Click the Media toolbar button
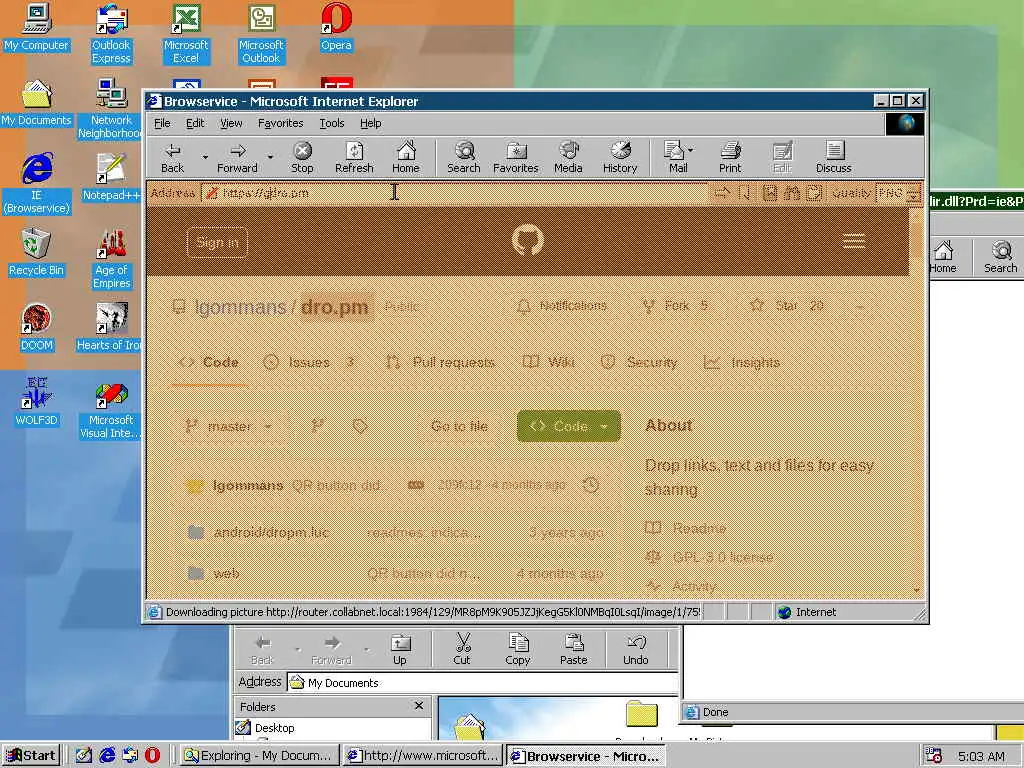 click(x=568, y=158)
